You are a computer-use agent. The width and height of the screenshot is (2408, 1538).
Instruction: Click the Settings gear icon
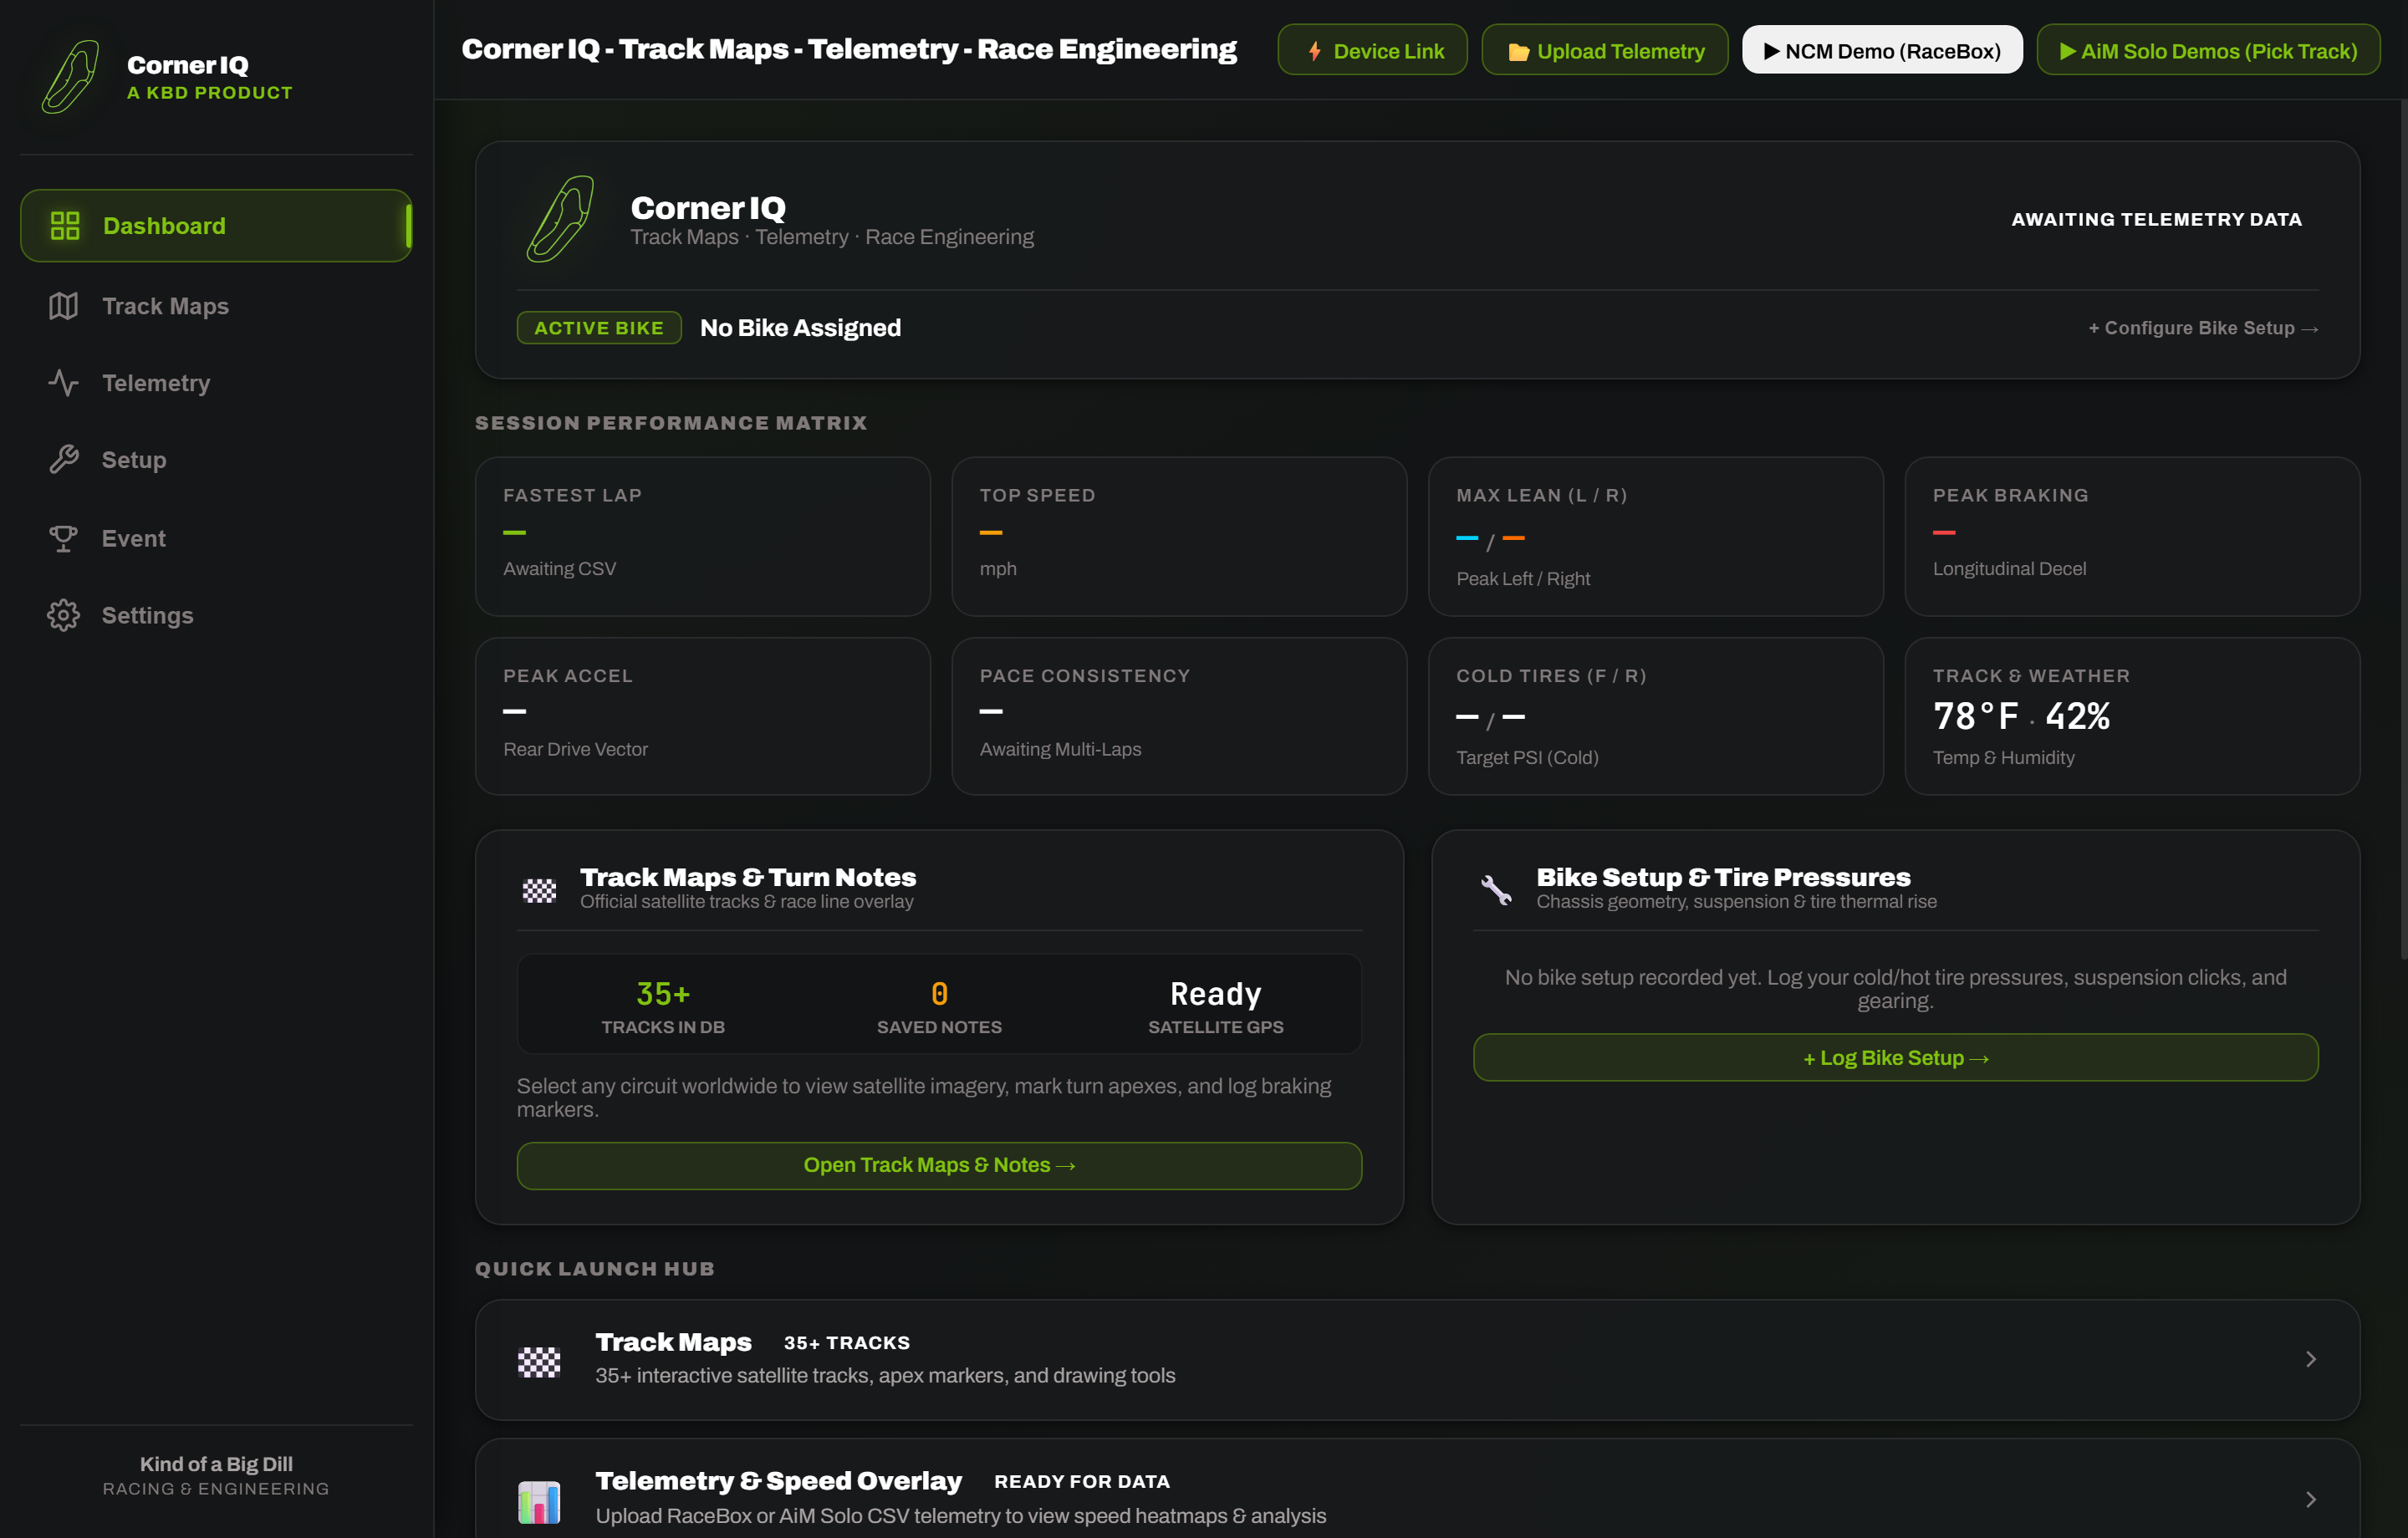point(64,615)
